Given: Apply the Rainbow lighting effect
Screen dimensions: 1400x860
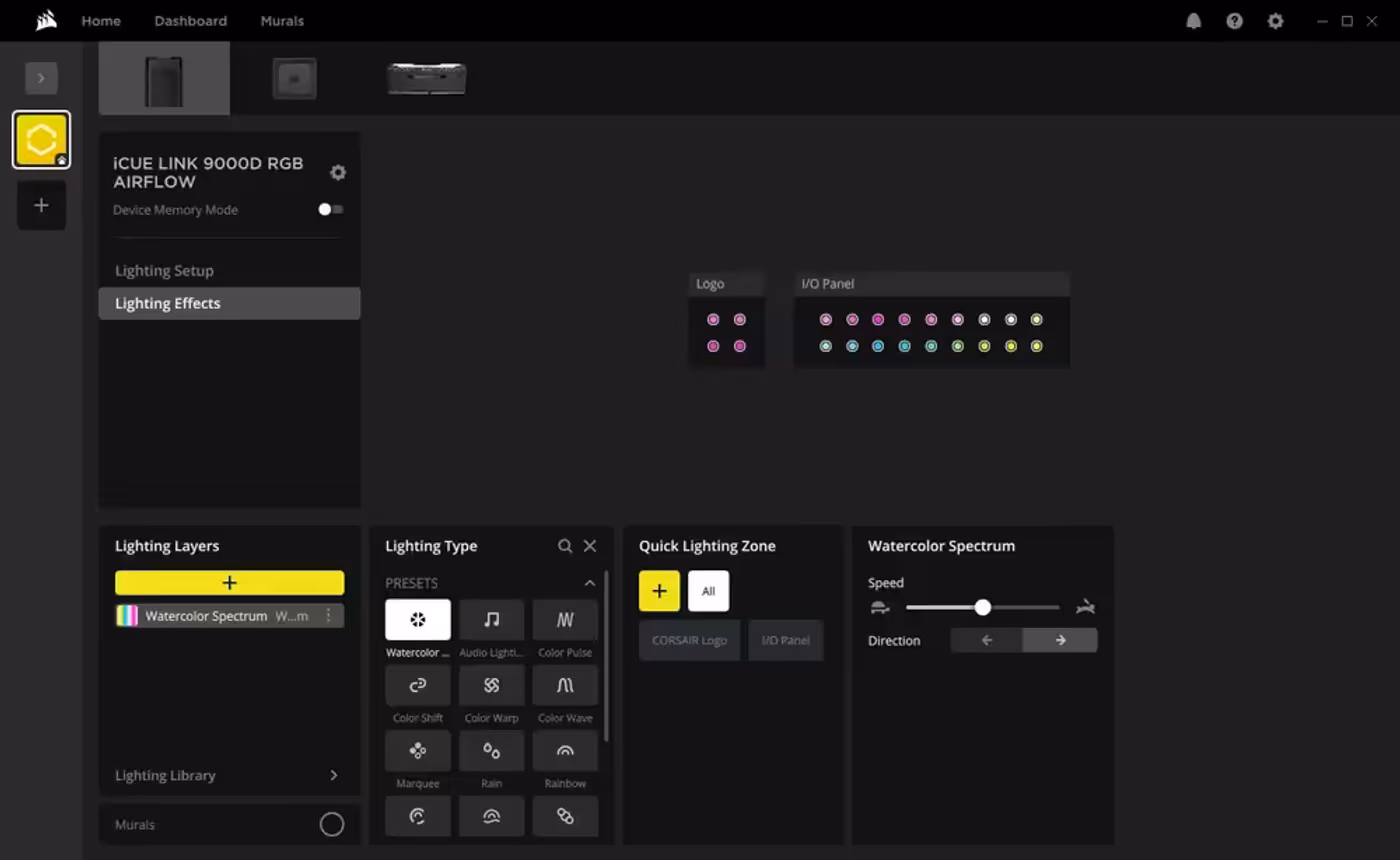Looking at the screenshot, I should click(x=565, y=750).
